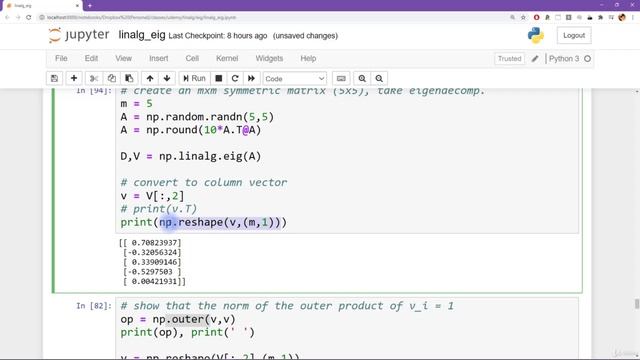640x360 pixels.
Task: Click in the In [94] code cell
Action: click(347, 161)
